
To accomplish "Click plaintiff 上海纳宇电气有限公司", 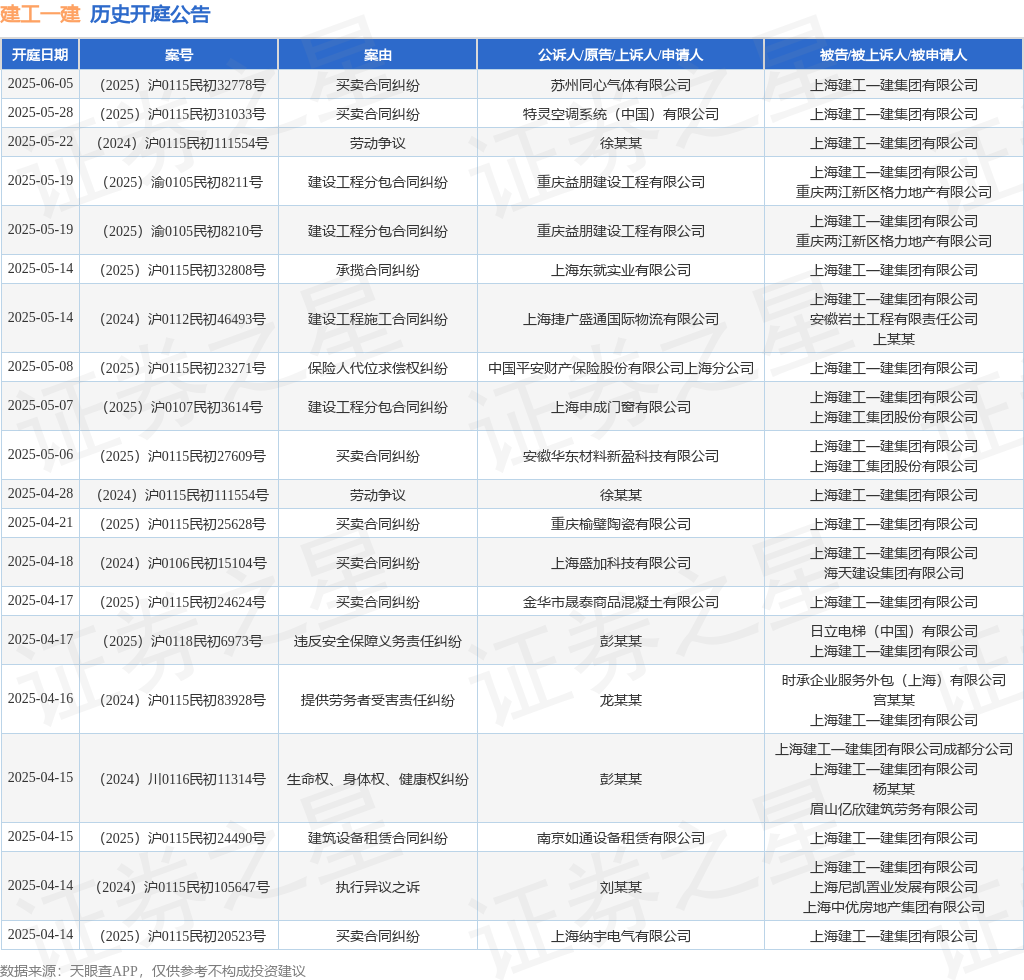I will click(620, 936).
